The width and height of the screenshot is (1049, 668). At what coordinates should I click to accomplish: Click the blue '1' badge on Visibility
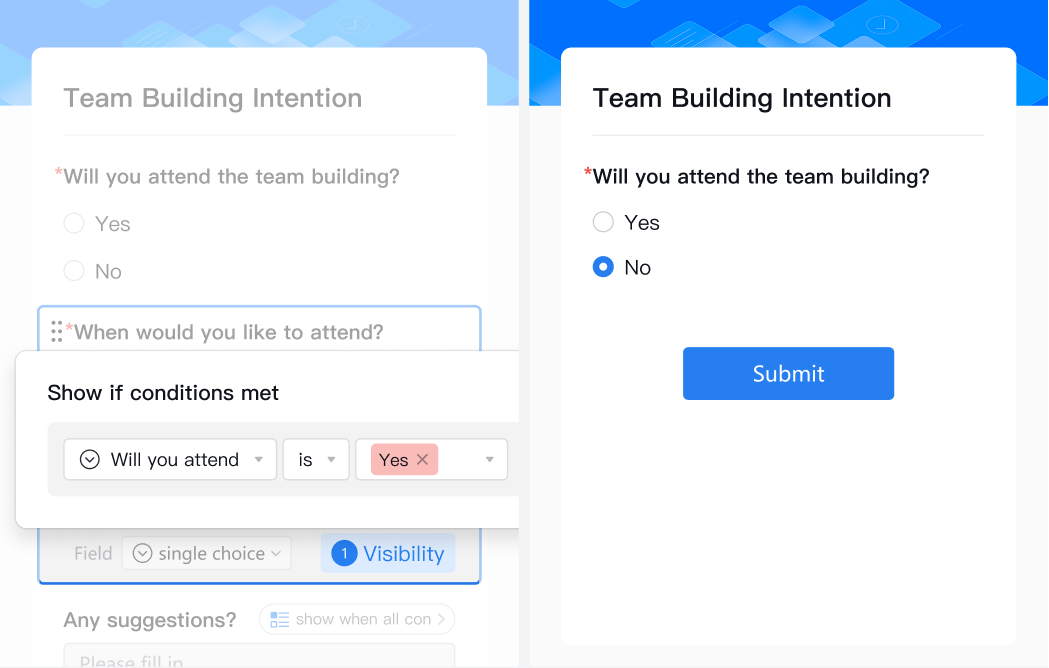[x=344, y=553]
